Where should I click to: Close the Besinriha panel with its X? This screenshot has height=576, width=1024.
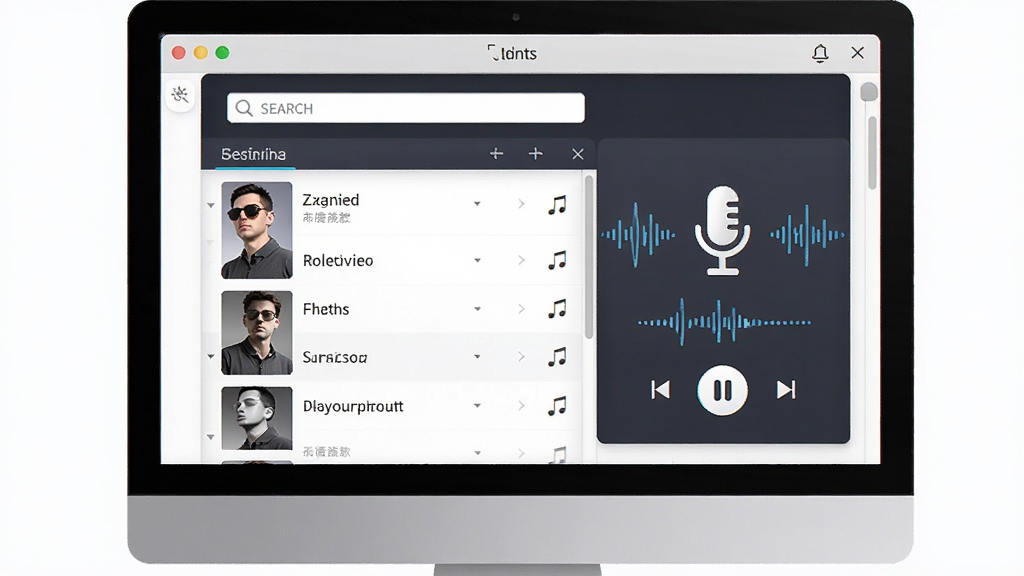click(577, 154)
